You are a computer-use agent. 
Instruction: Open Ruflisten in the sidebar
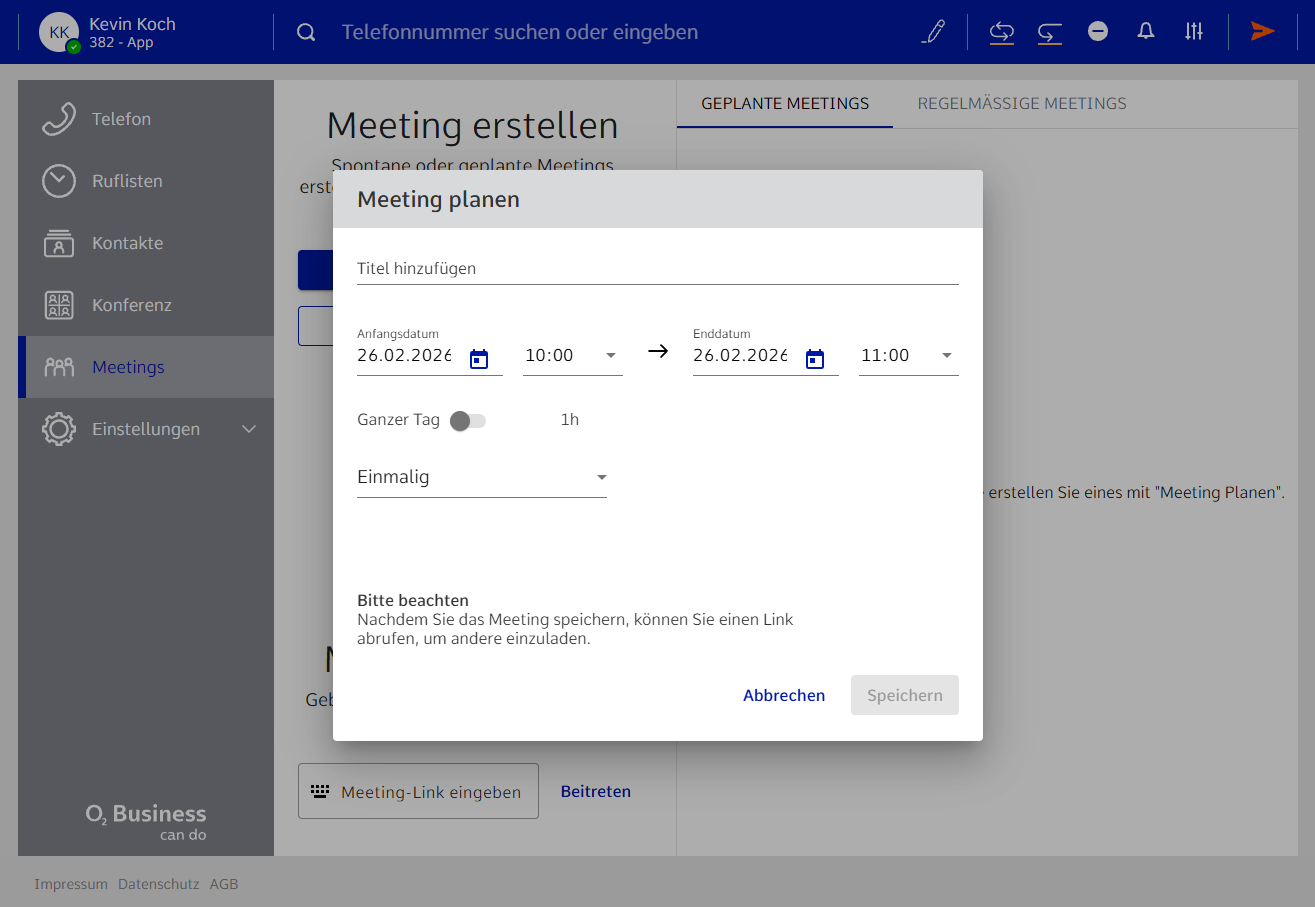coord(127,181)
